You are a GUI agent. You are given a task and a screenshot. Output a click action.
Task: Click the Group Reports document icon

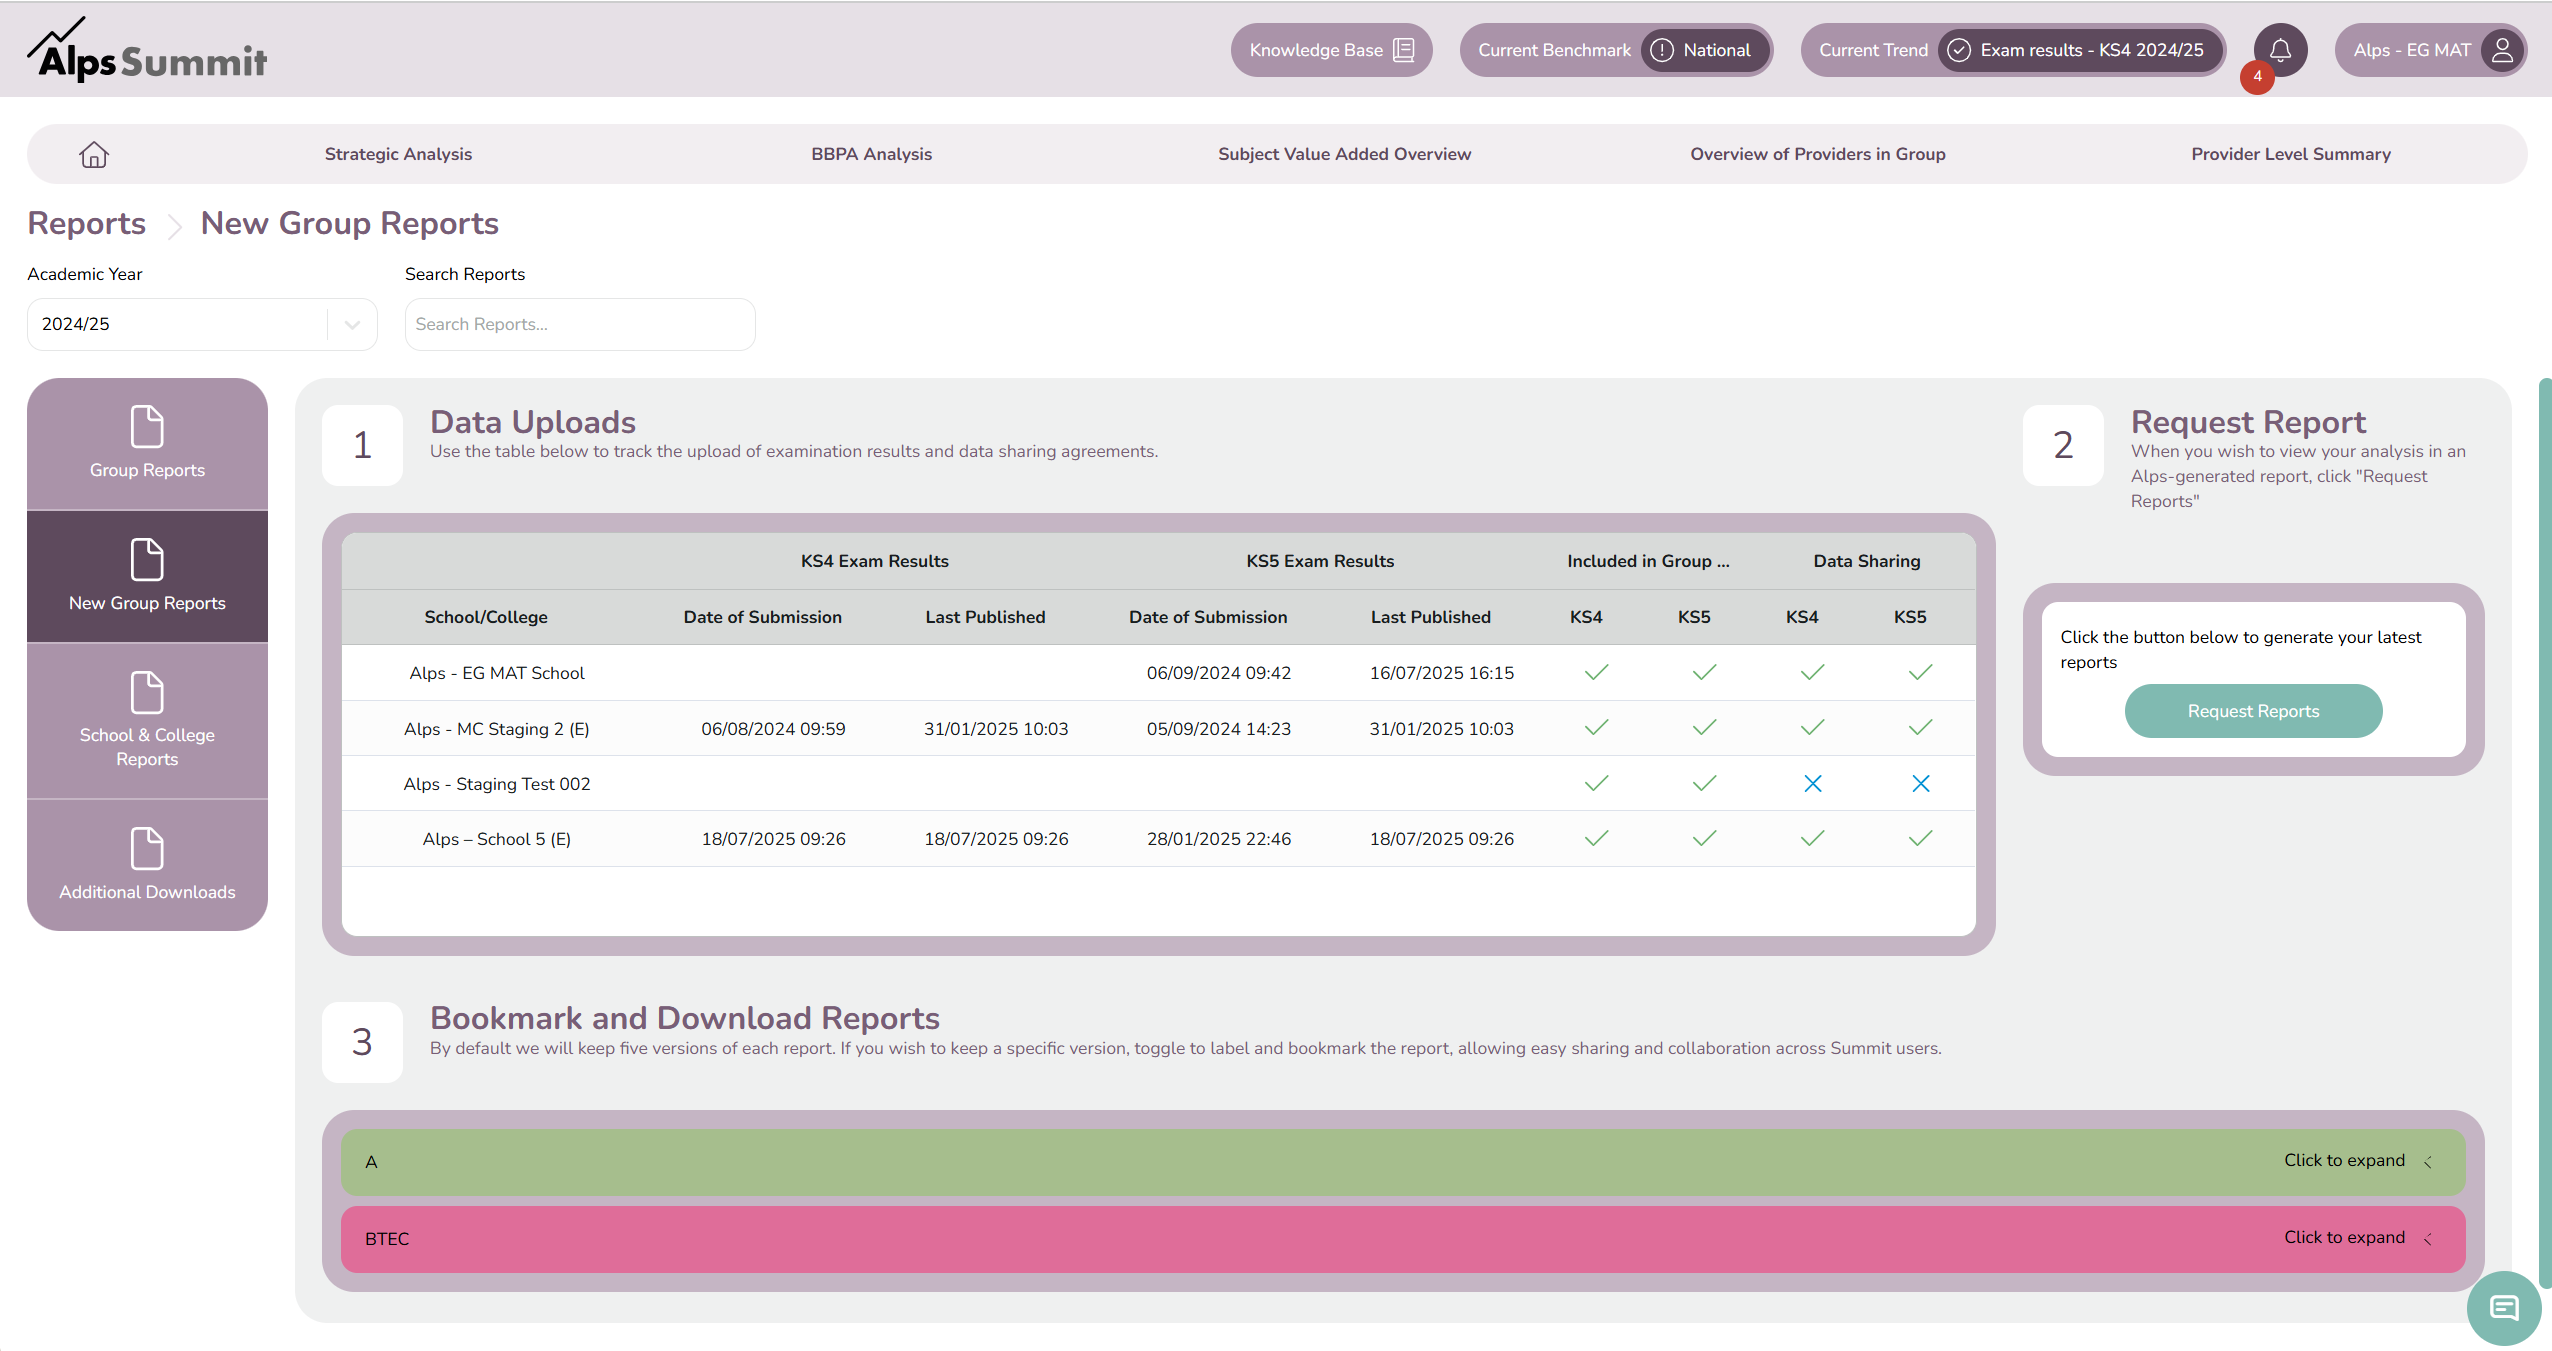147,427
